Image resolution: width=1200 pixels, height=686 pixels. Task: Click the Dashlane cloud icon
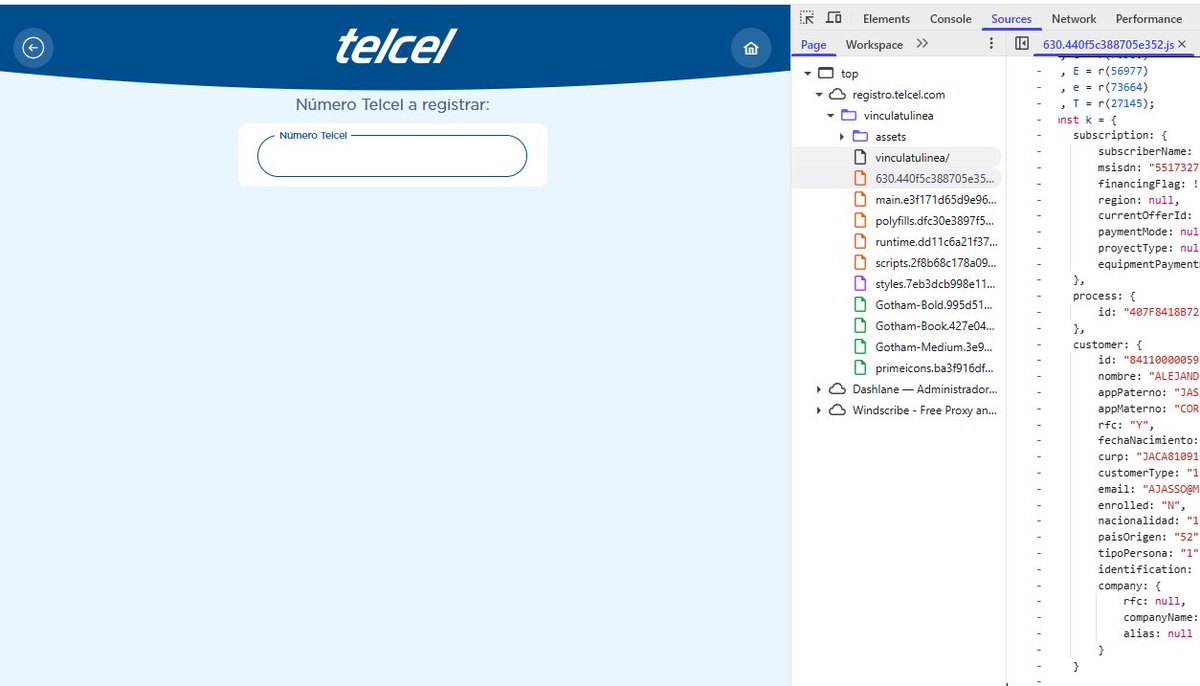point(837,389)
